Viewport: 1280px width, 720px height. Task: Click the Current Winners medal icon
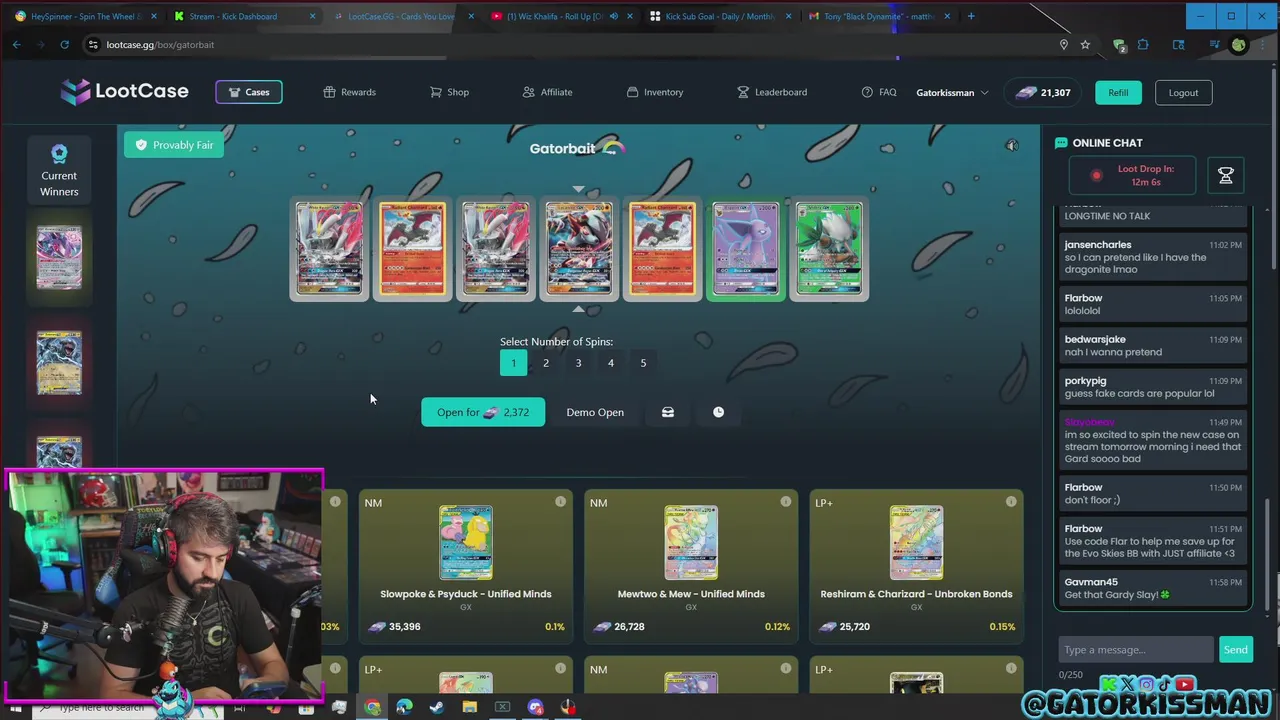(59, 153)
